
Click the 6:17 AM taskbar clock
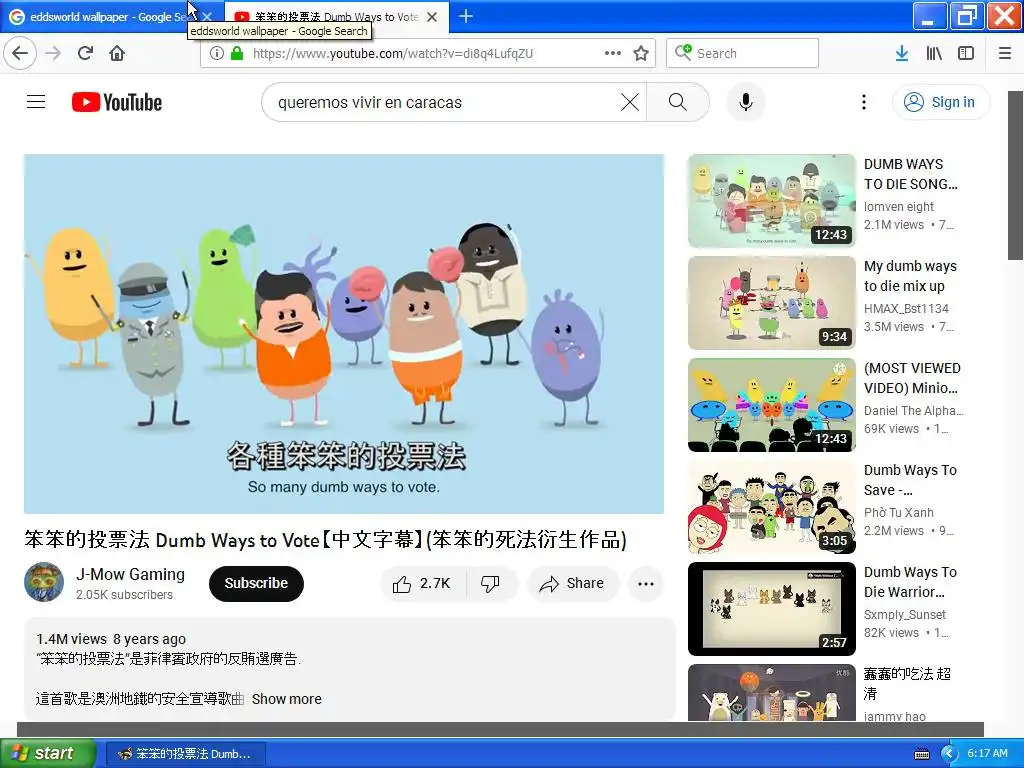tap(987, 753)
